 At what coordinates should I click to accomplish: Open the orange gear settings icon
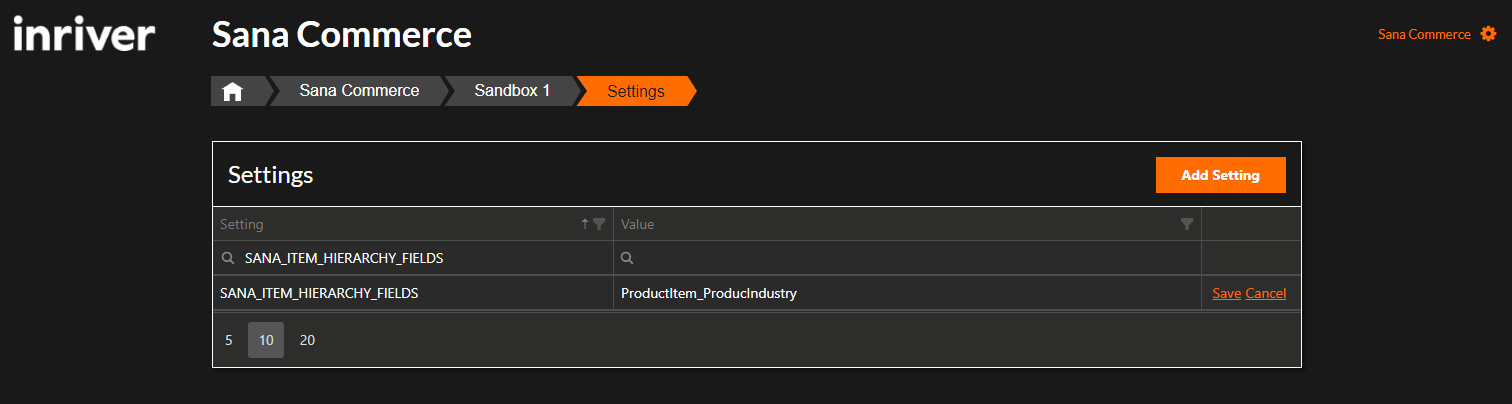[1488, 34]
